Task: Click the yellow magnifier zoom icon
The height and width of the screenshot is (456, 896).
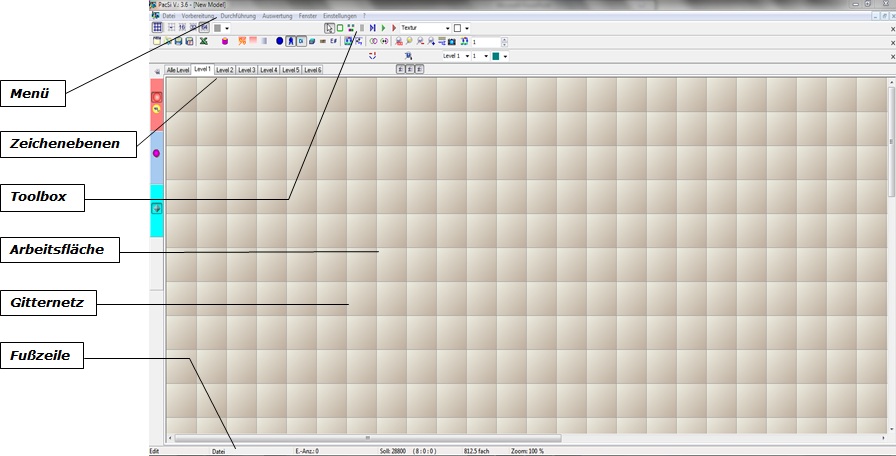Action: [x=409, y=41]
